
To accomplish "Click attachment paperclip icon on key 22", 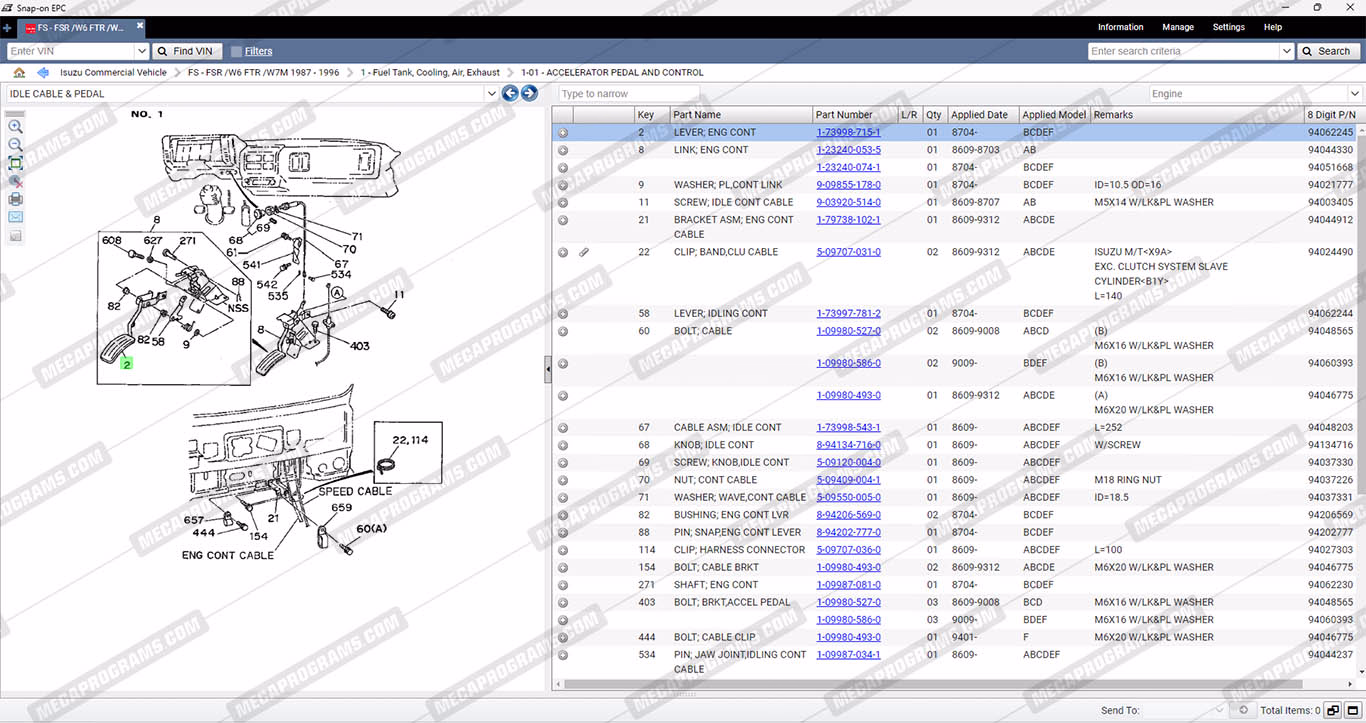I will coord(584,252).
